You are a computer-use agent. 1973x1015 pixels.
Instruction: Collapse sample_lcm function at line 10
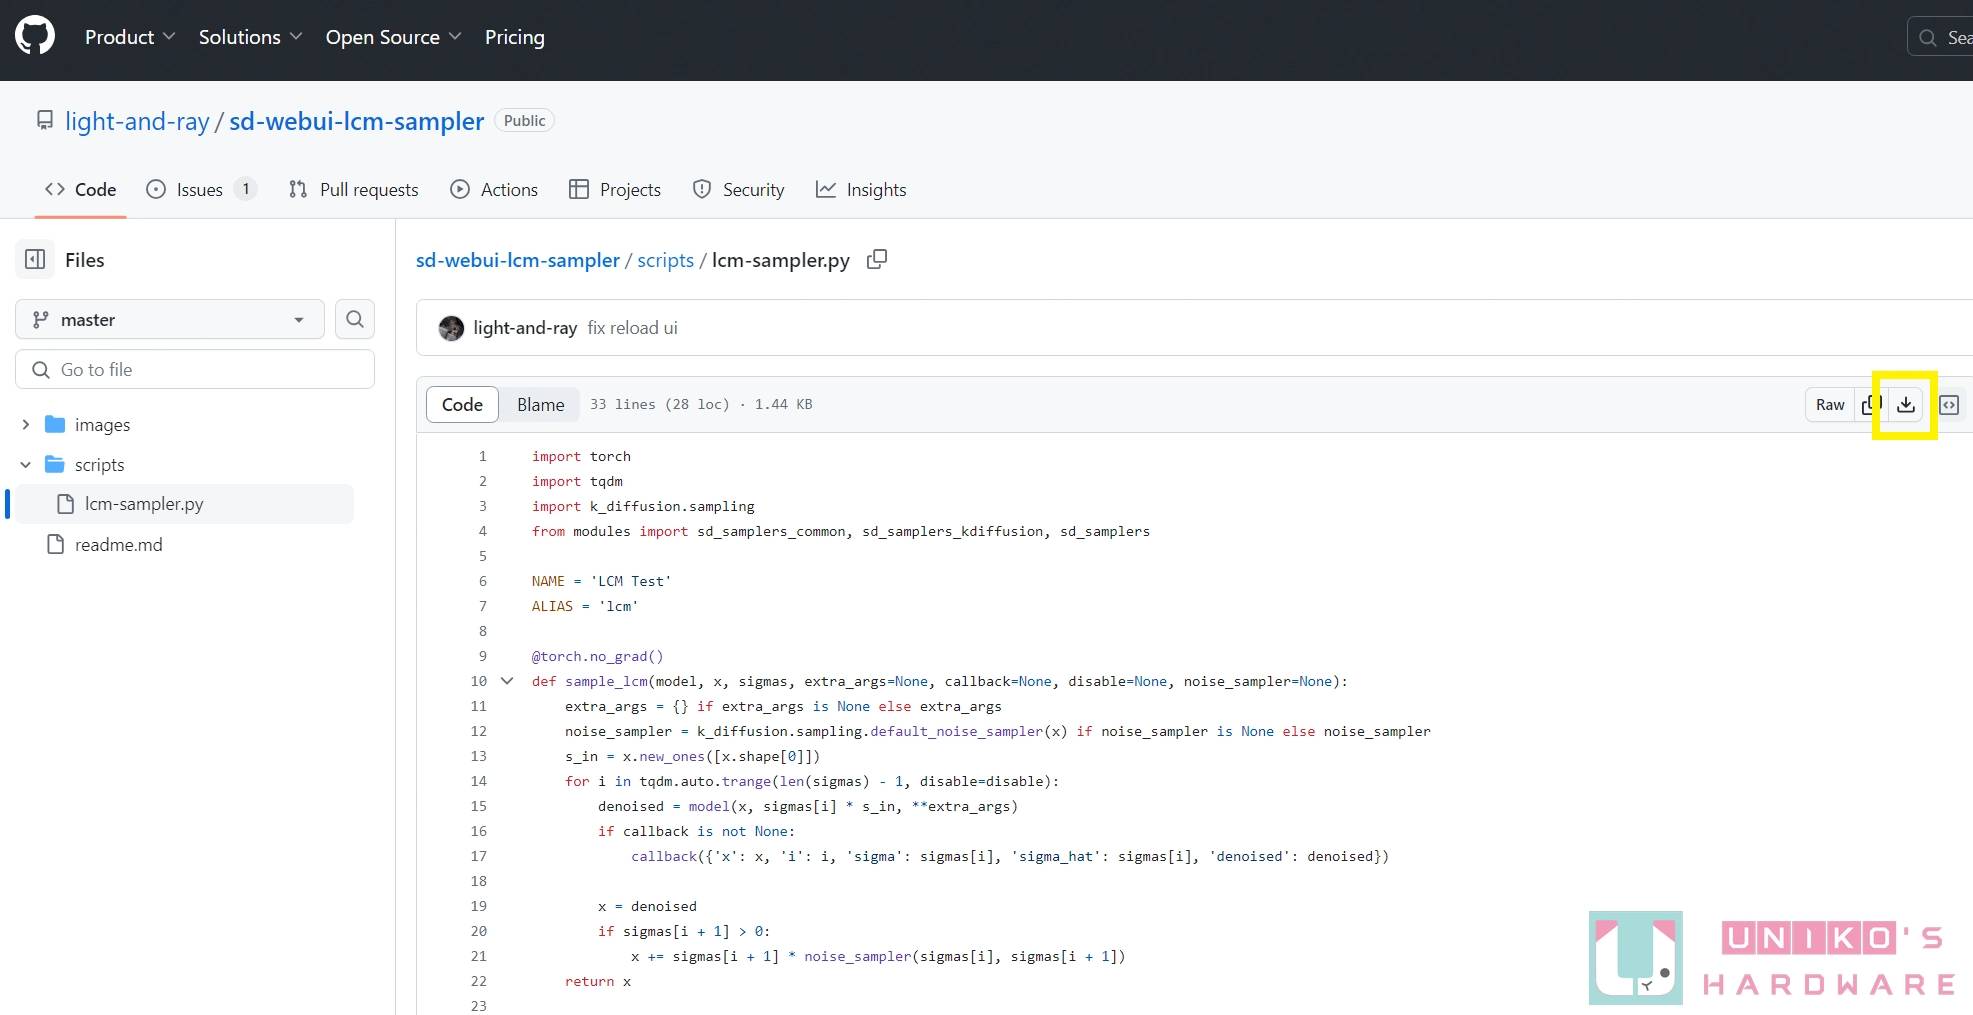click(507, 681)
